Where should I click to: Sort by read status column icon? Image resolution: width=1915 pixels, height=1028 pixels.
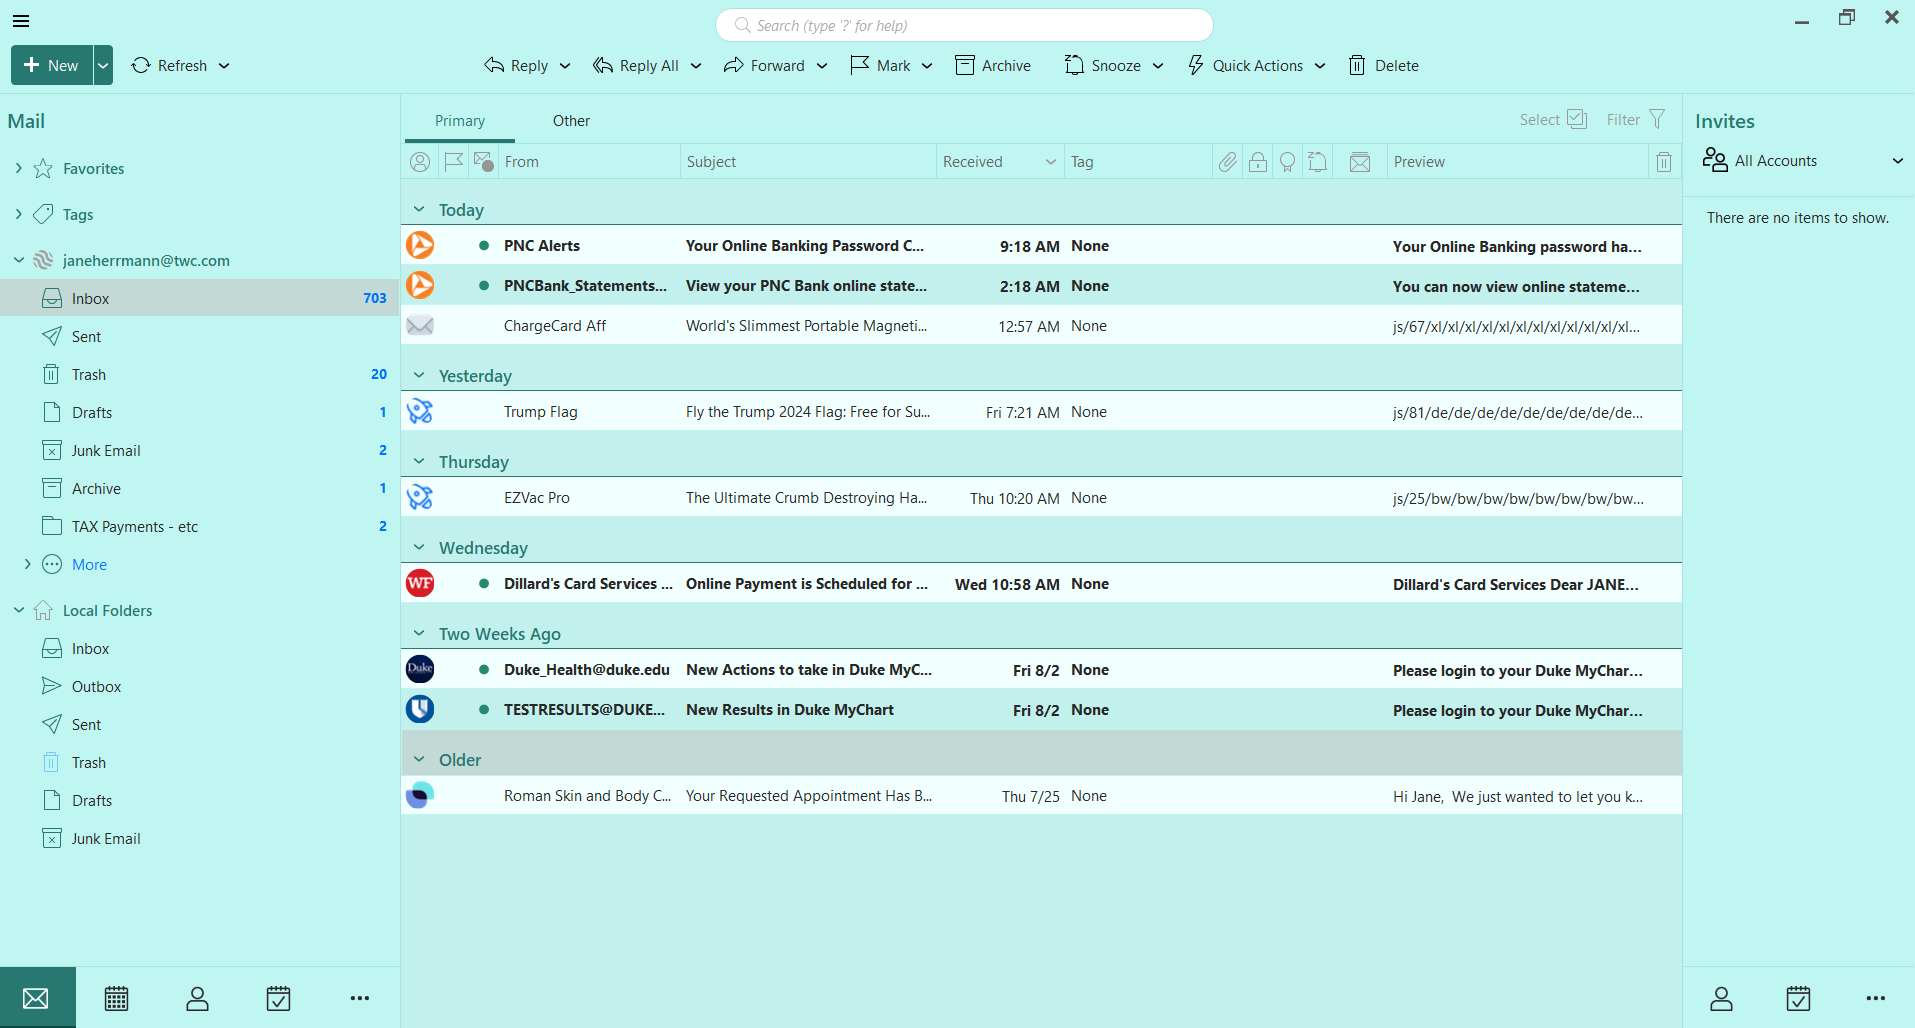coord(484,162)
